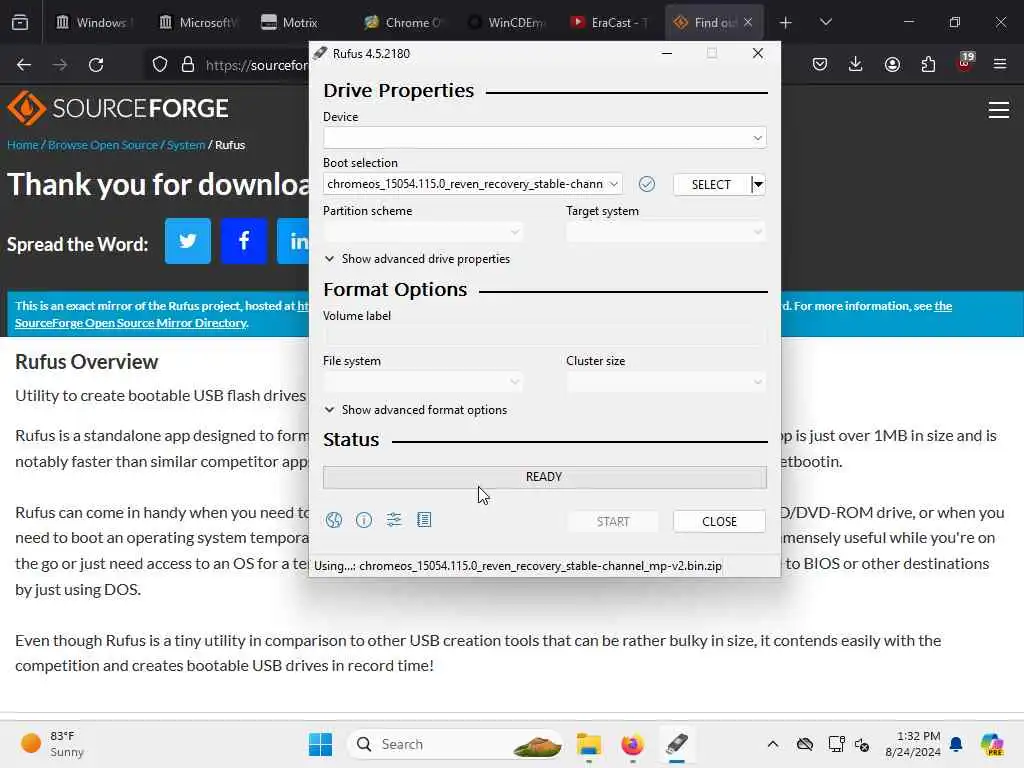Screen dimensions: 1024x768
Task: Switch to the EraCast browser tab
Action: point(610,22)
